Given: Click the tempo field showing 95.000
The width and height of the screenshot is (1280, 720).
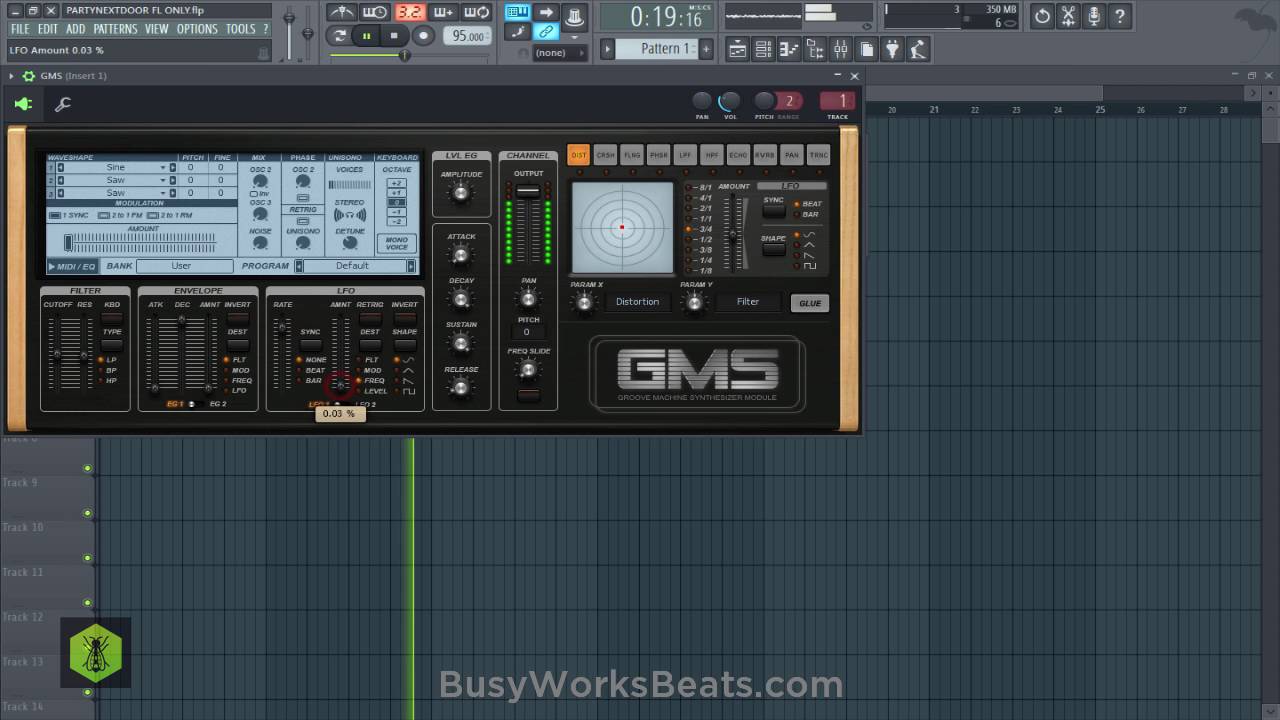Looking at the screenshot, I should (x=466, y=36).
